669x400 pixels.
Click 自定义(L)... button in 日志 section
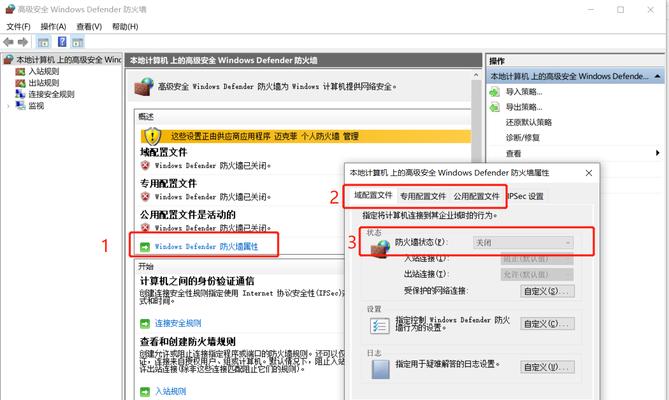[547, 367]
